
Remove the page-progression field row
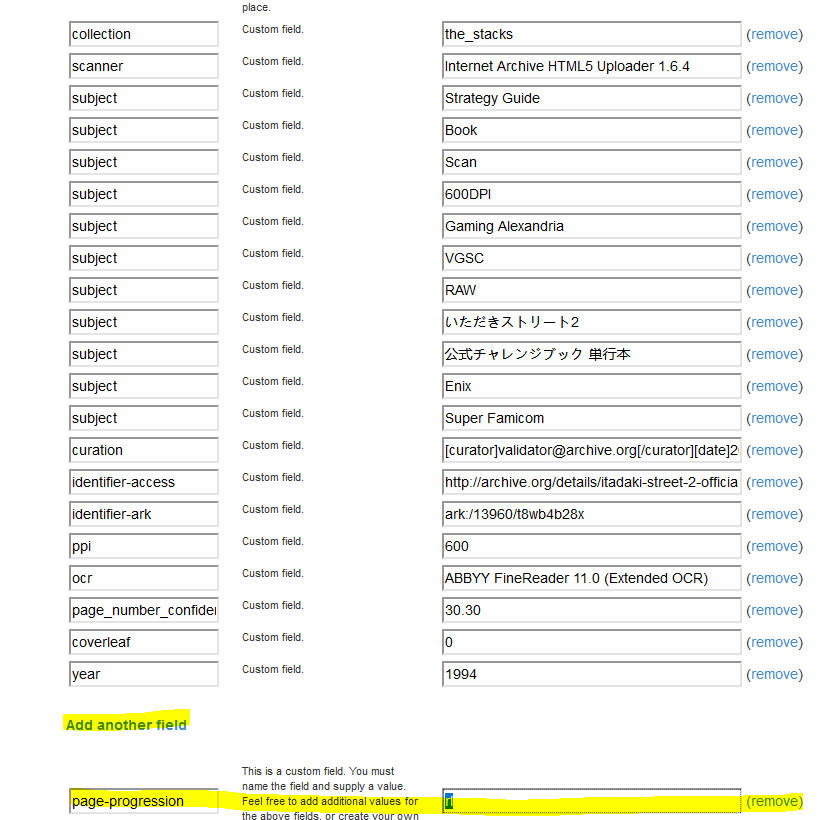775,802
